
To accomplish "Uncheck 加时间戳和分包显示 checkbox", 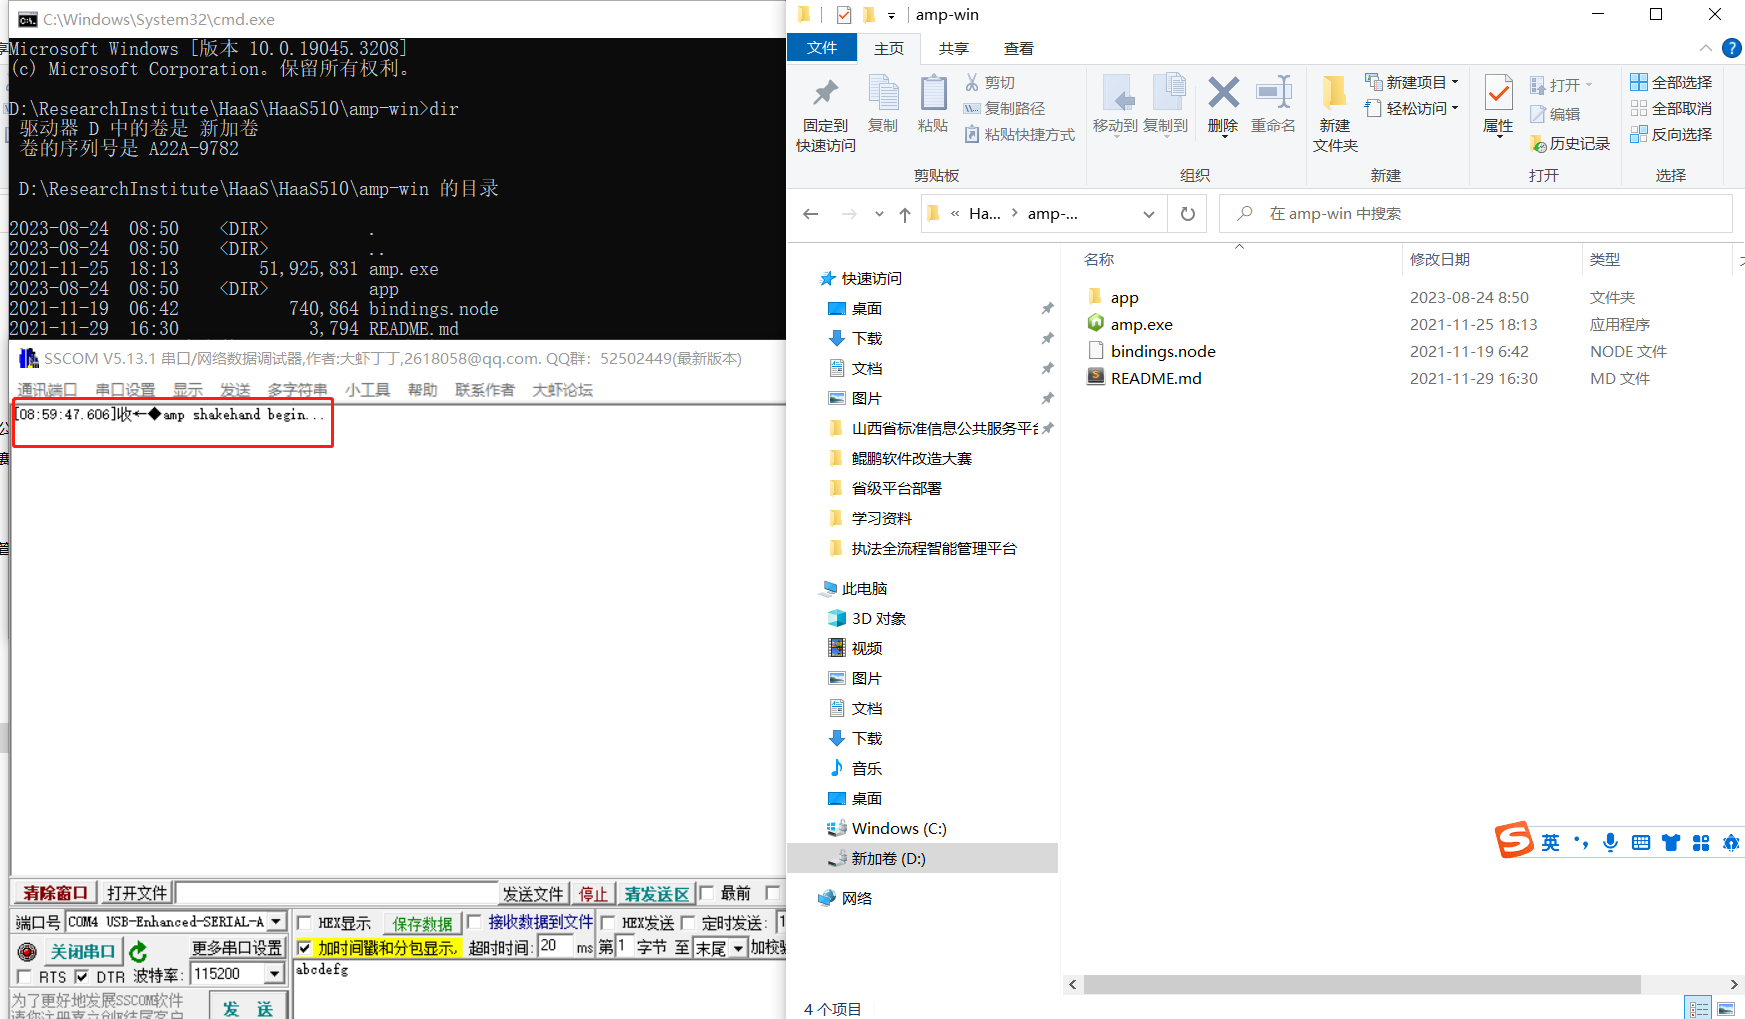I will pyautogui.click(x=304, y=948).
